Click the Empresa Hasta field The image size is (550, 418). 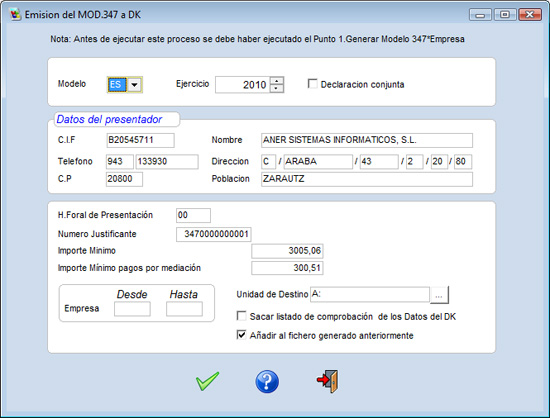(x=184, y=309)
